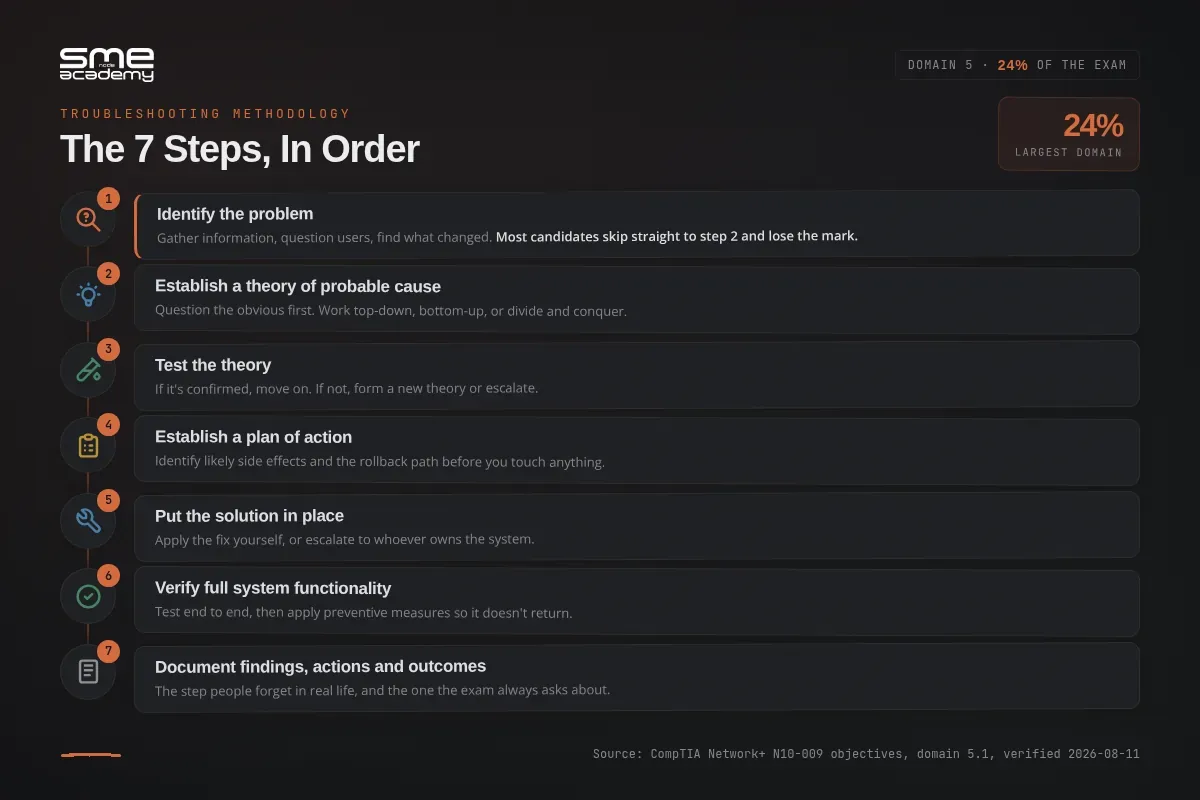Click the orange step 7 badge

point(108,651)
